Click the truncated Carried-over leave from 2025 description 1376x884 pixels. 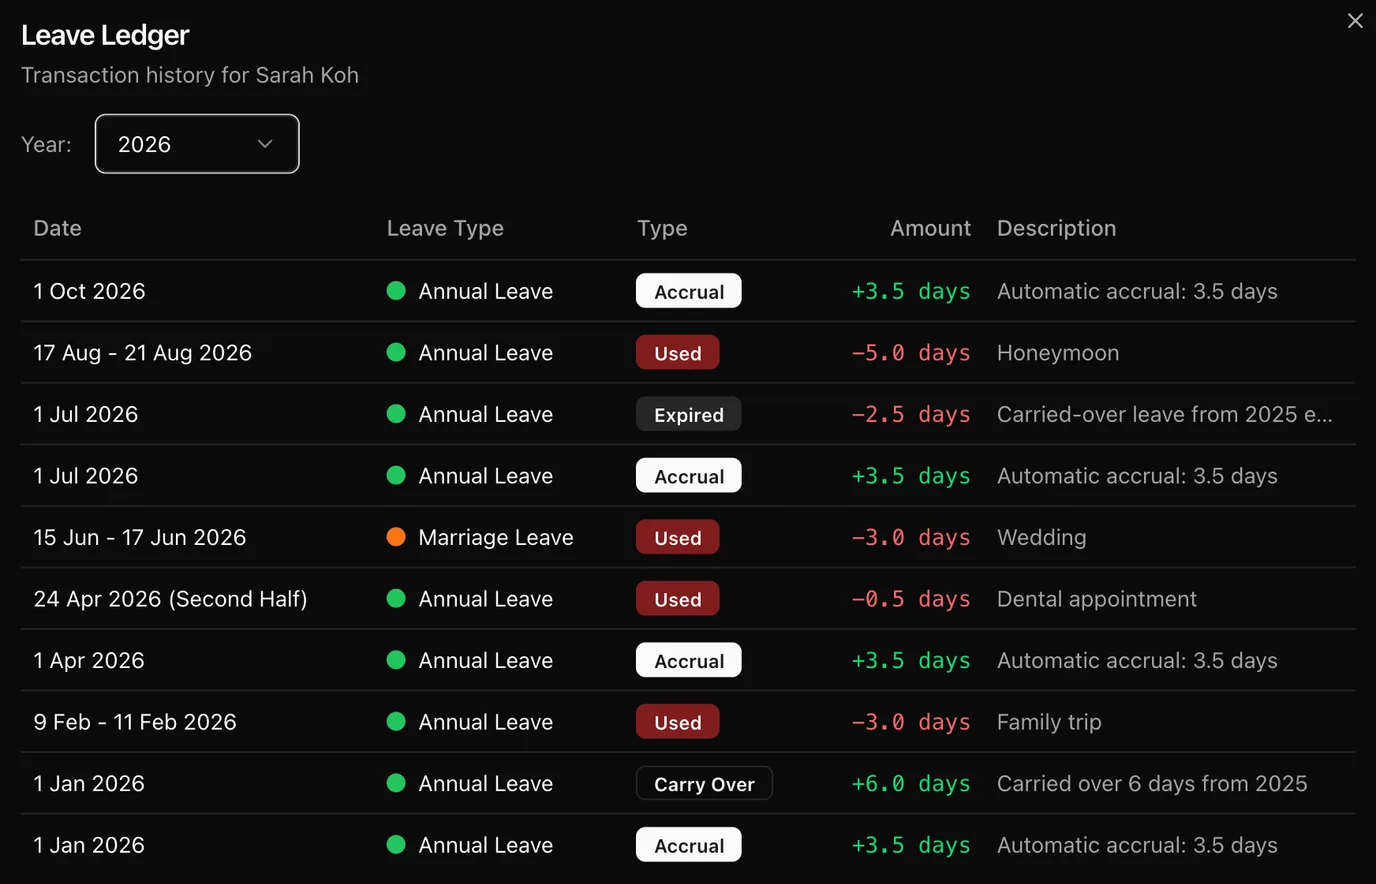click(x=1164, y=414)
